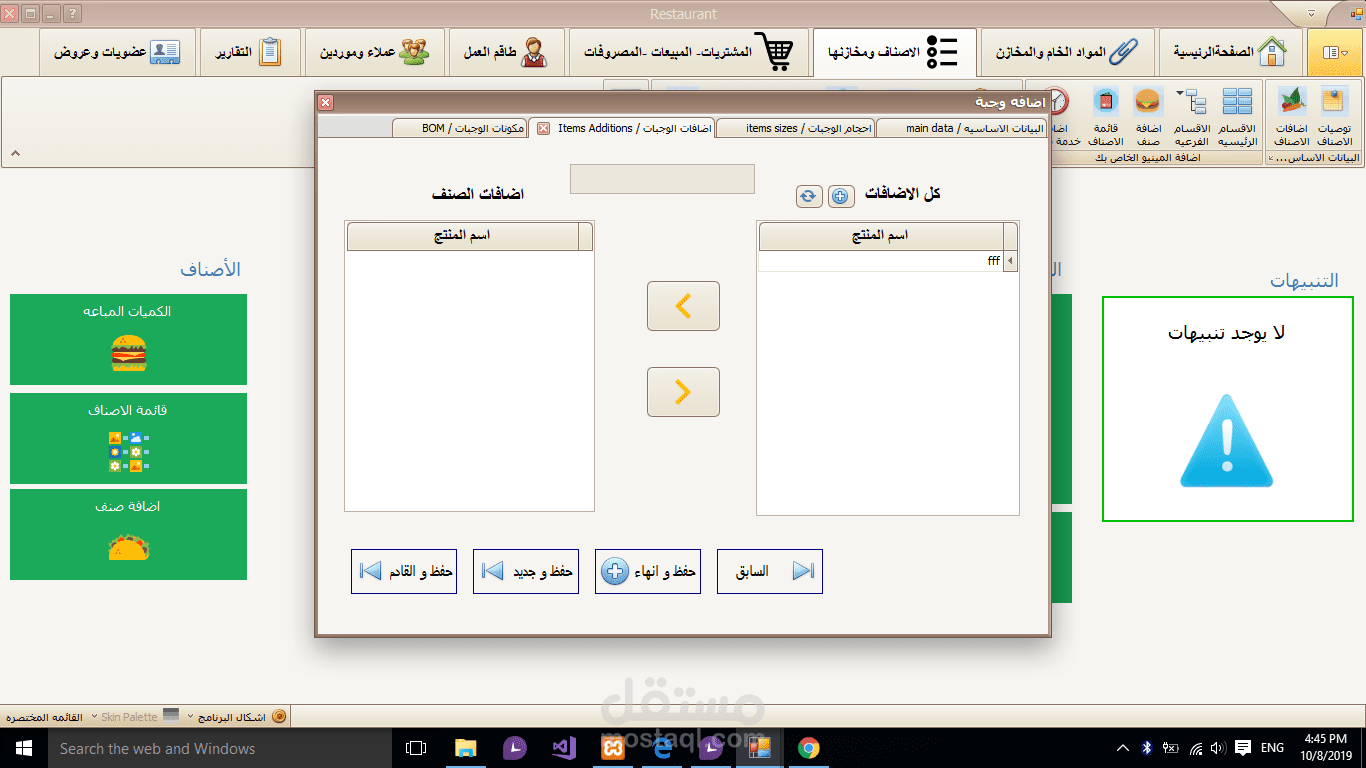1366x768 pixels.
Task: Click the الكميات المباعه green tile
Action: (128, 339)
